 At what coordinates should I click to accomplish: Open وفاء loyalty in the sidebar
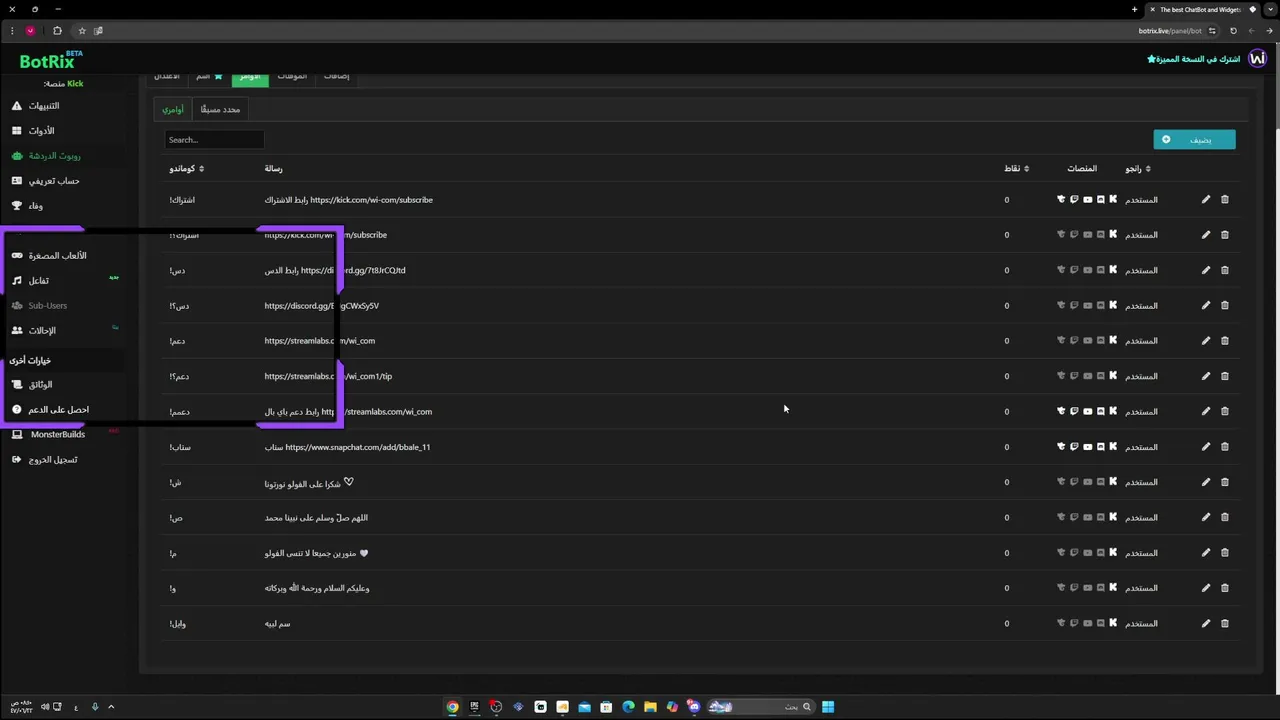click(28, 205)
